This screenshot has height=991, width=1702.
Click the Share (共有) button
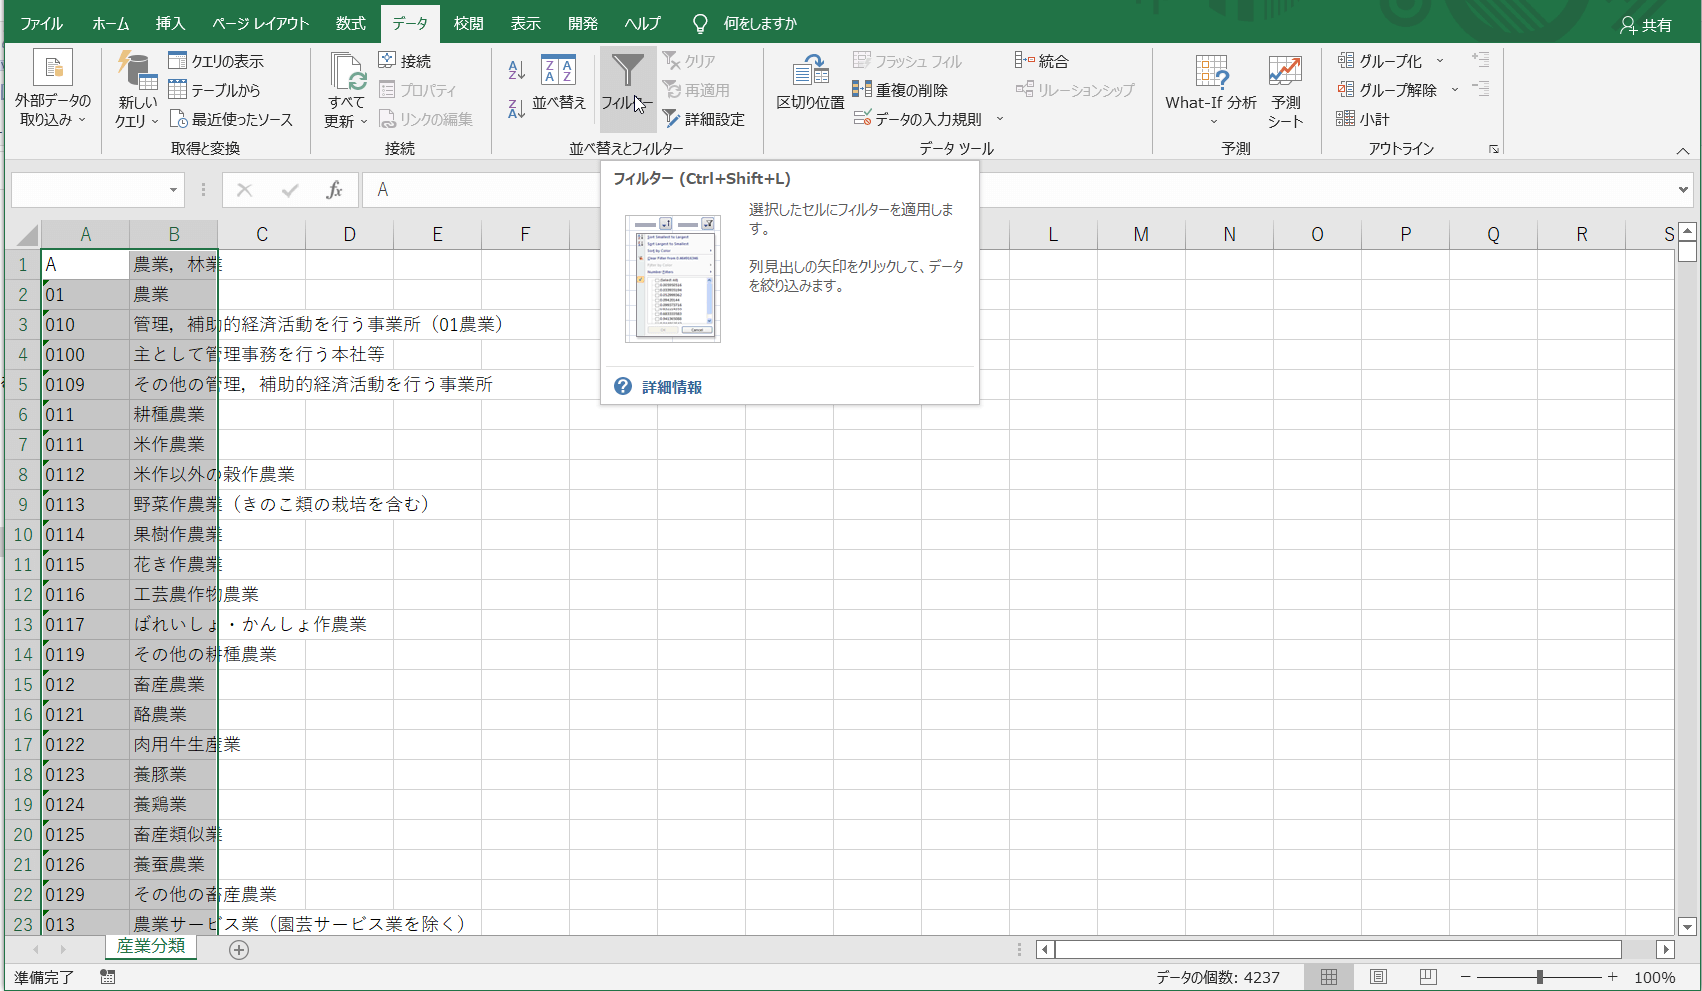click(x=1646, y=25)
